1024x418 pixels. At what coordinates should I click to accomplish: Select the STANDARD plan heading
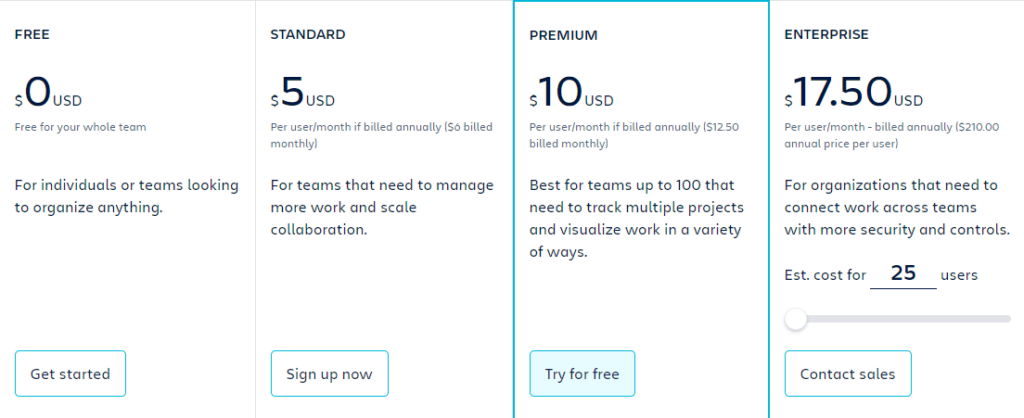click(308, 35)
